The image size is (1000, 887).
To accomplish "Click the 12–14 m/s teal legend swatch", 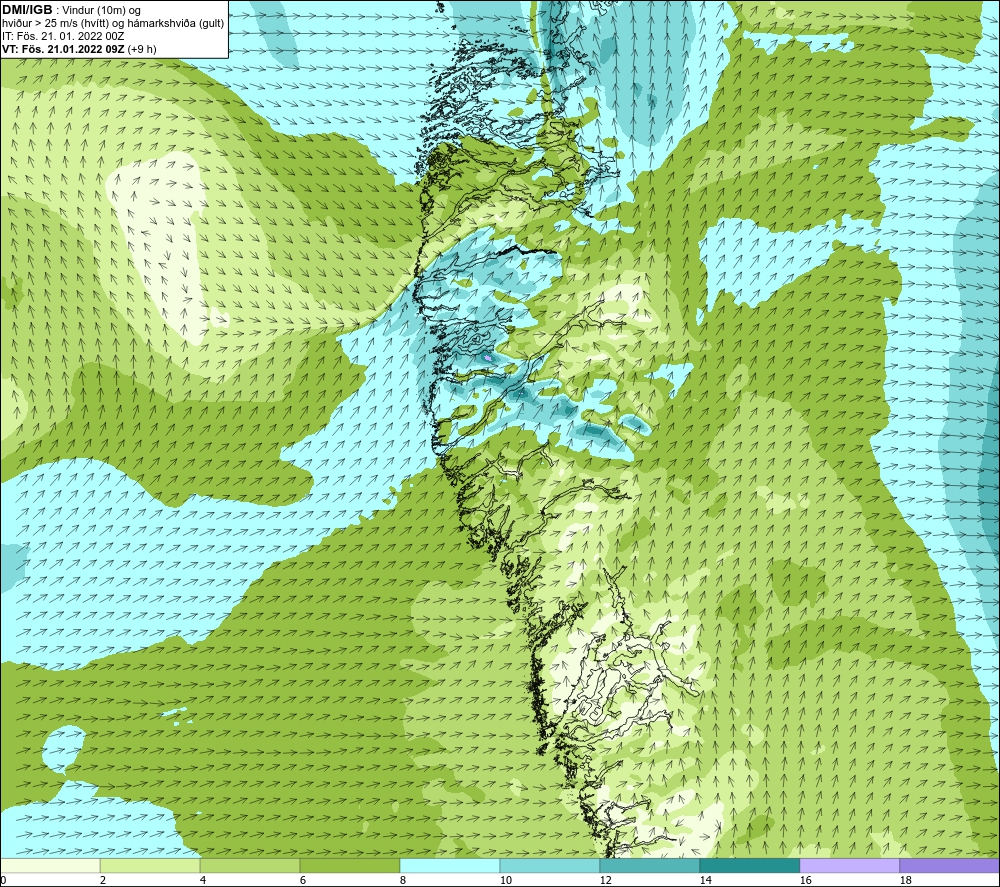I will (x=649, y=865).
